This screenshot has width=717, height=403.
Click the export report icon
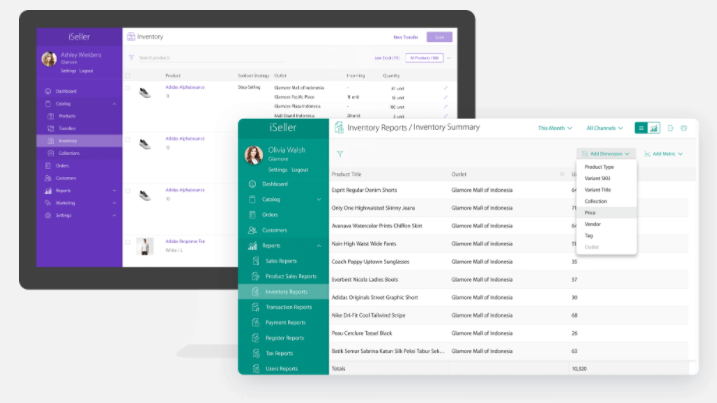click(670, 128)
